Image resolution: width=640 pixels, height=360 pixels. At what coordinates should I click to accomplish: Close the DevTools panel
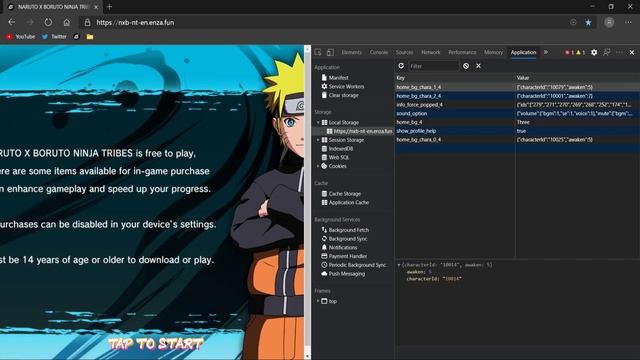632,52
